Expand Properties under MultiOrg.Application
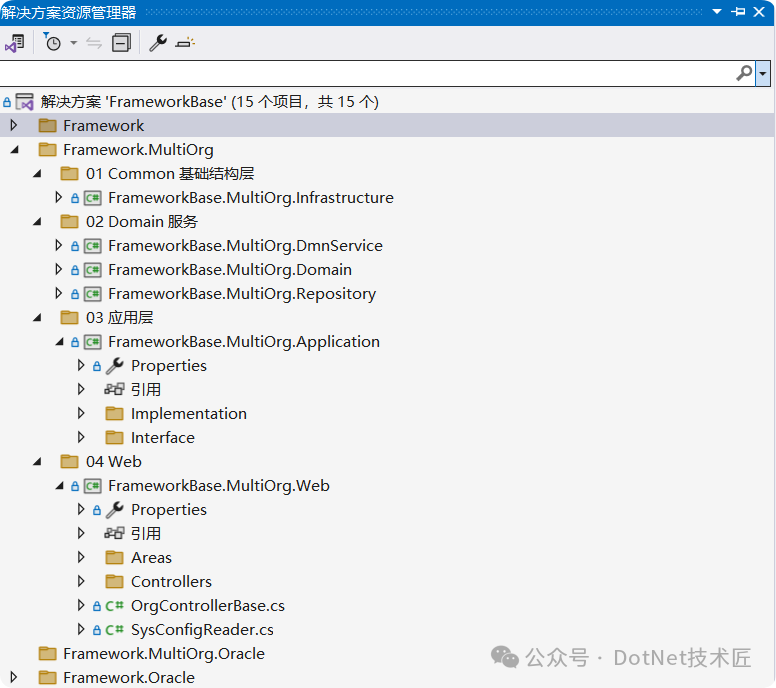The image size is (776, 688). coord(81,365)
